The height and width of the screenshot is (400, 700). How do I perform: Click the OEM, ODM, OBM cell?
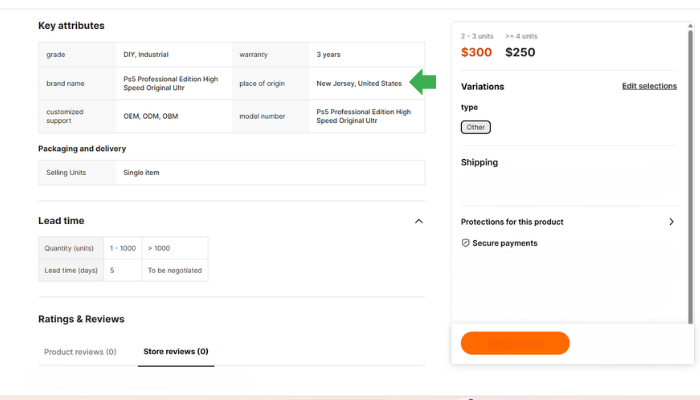(143, 116)
